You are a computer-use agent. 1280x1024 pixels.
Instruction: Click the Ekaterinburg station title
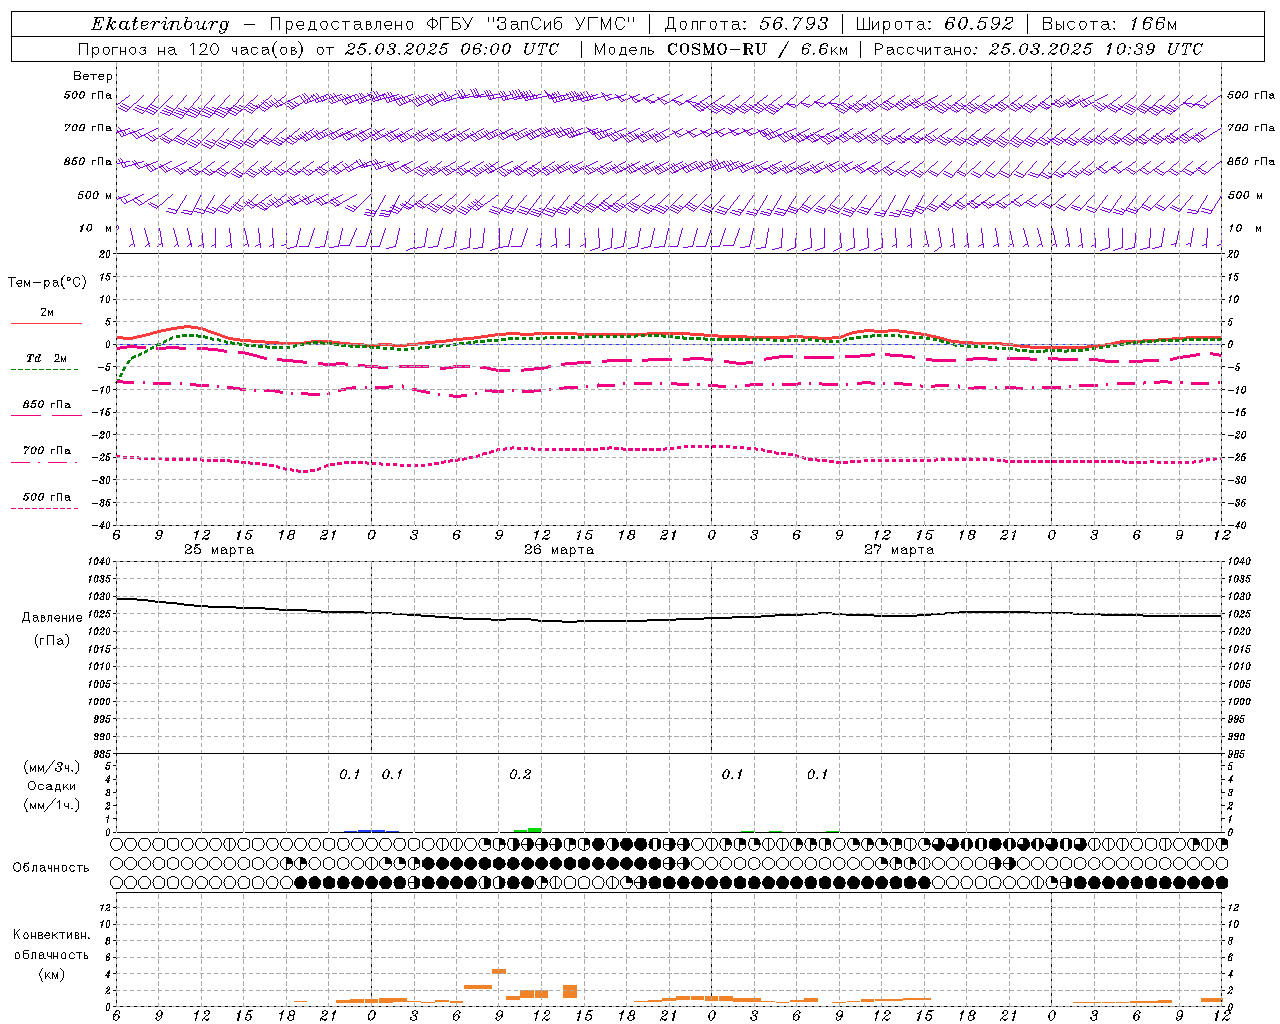coord(160,24)
